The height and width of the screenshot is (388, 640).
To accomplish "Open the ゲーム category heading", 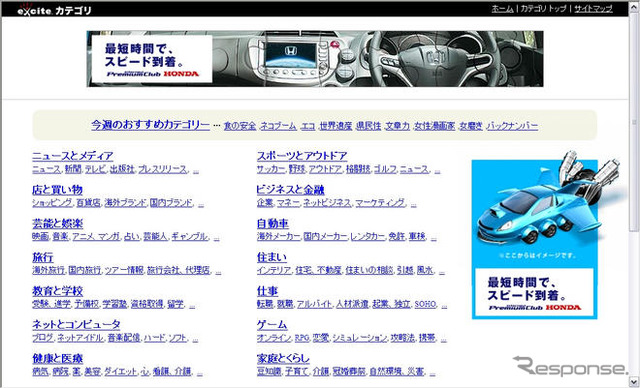I will click(272, 325).
